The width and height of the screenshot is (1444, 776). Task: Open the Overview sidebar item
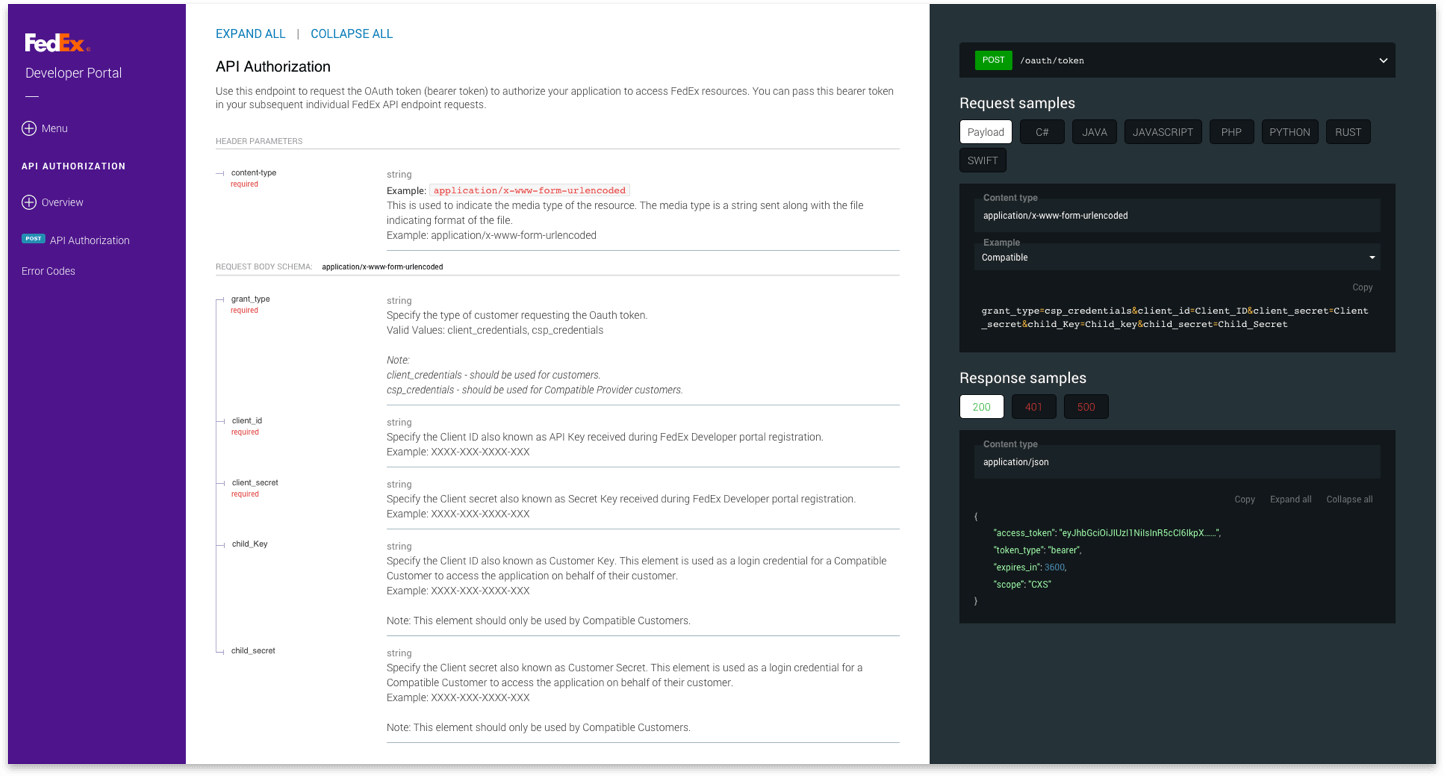tap(62, 202)
